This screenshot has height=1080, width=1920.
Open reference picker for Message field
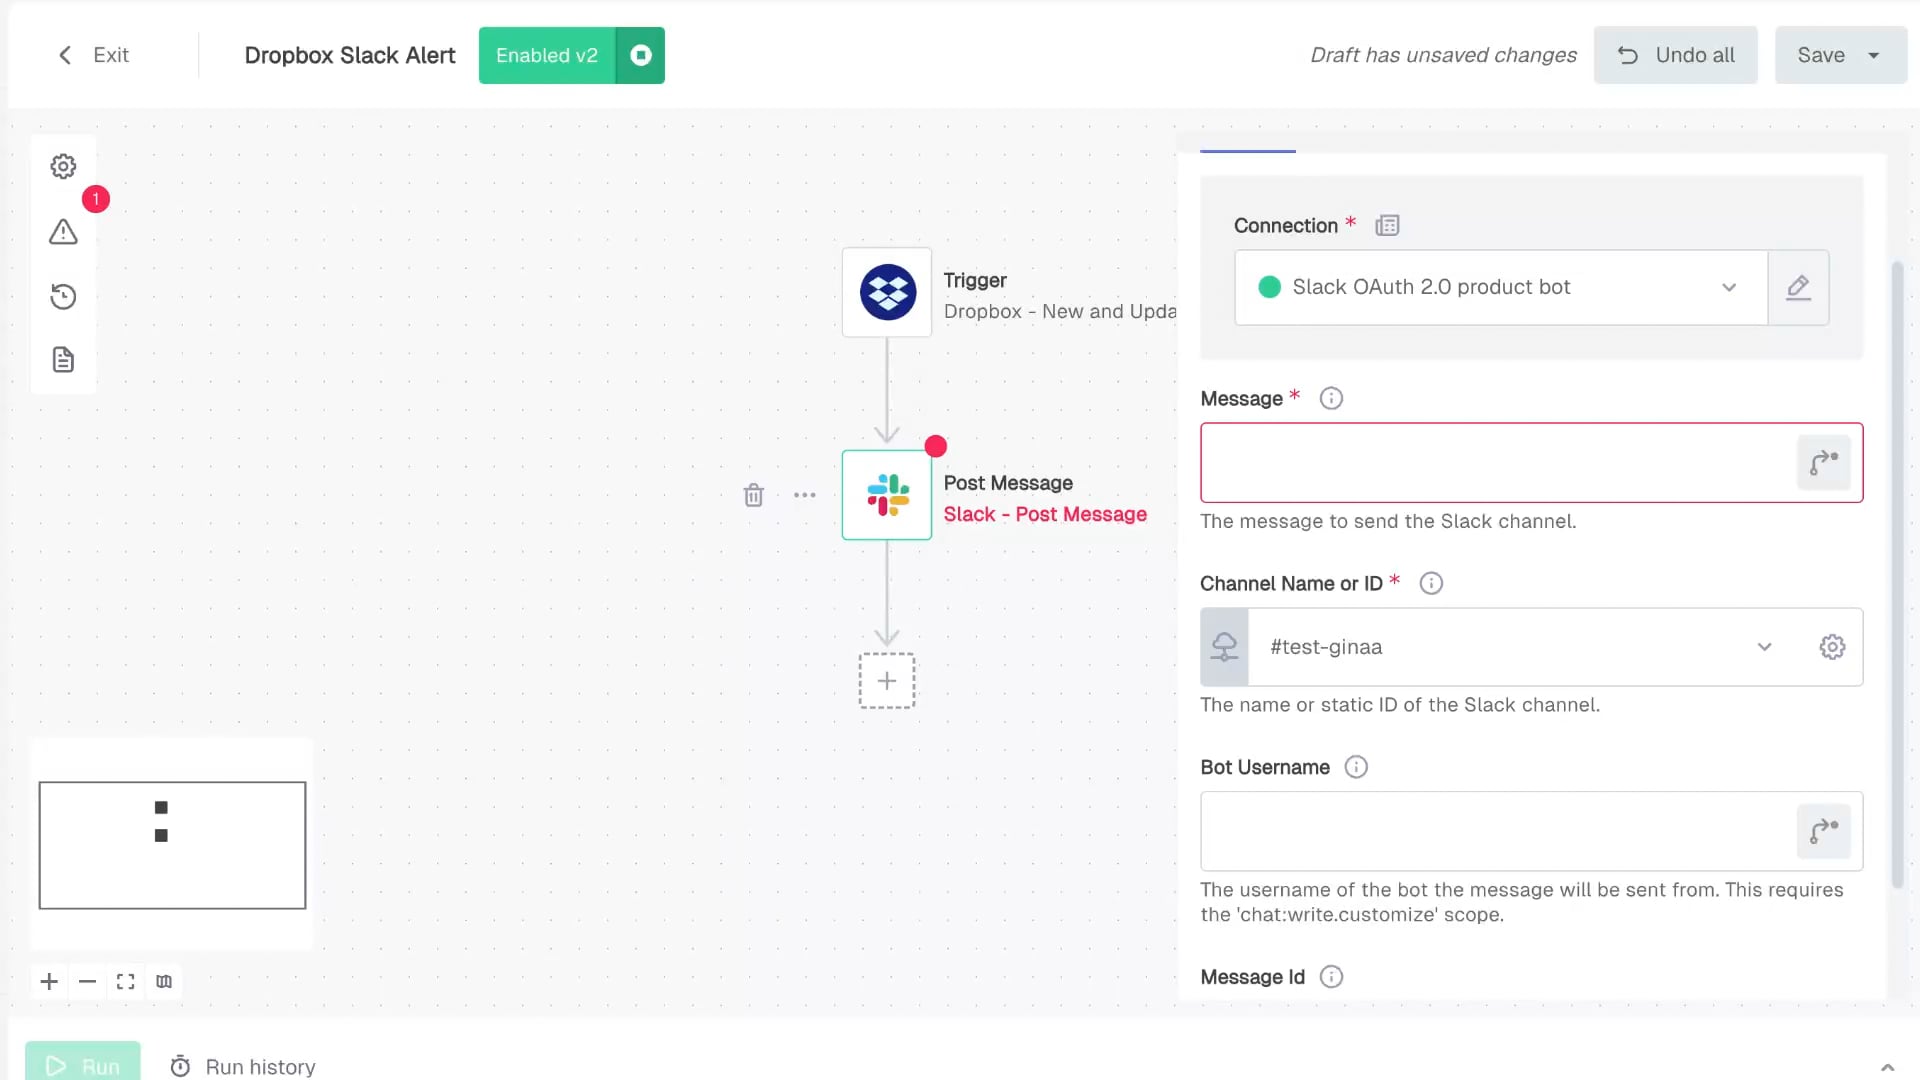[1824, 463]
